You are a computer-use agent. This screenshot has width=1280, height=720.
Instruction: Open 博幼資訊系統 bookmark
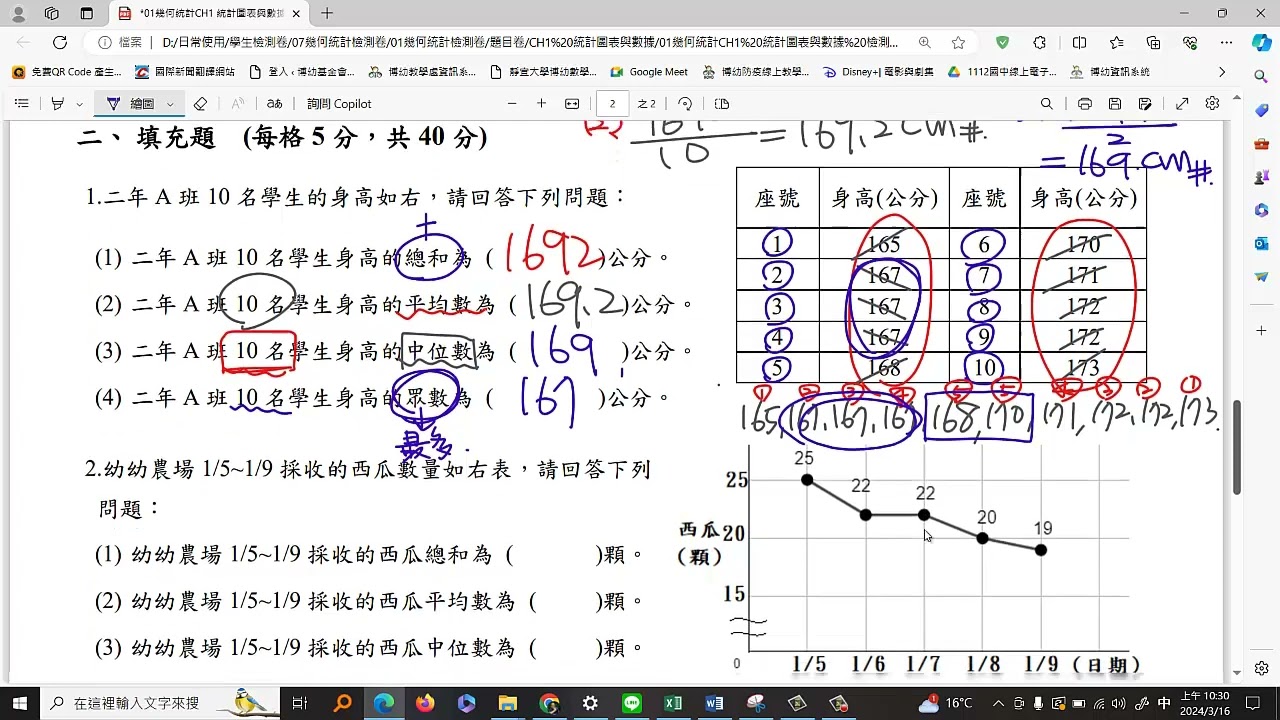tap(1110, 72)
